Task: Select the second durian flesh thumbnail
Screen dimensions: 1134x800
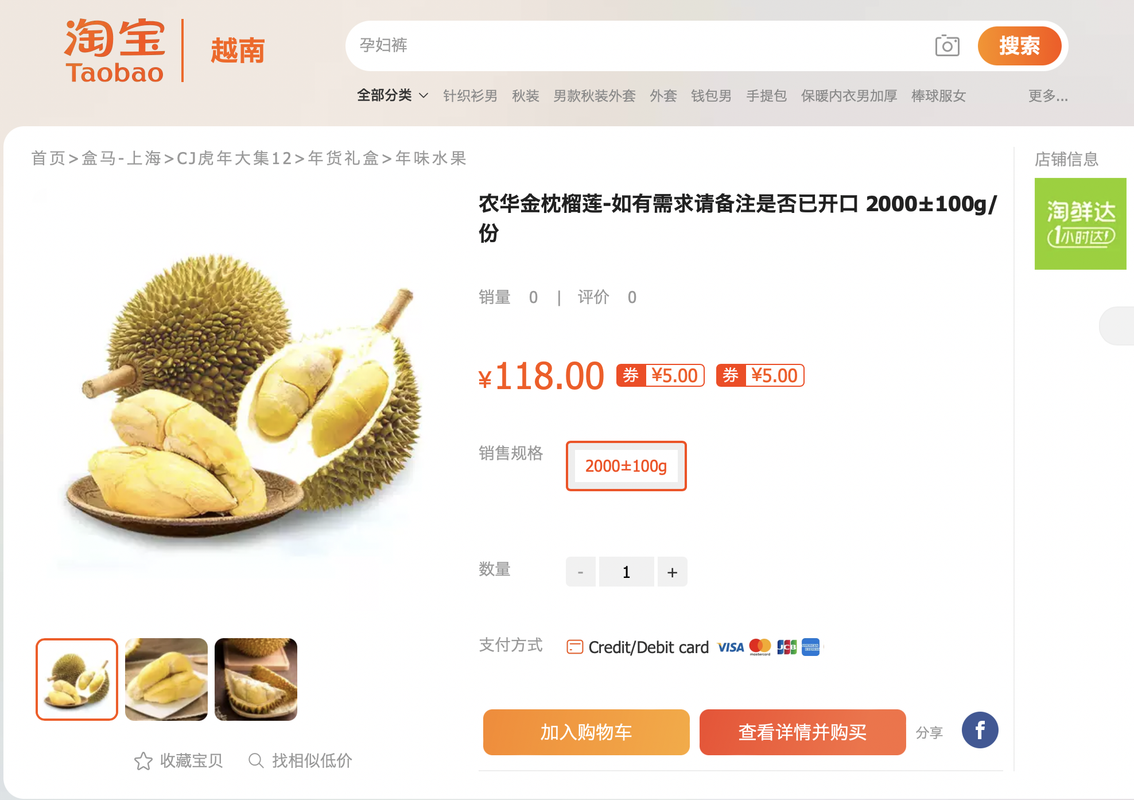Action: coord(166,679)
